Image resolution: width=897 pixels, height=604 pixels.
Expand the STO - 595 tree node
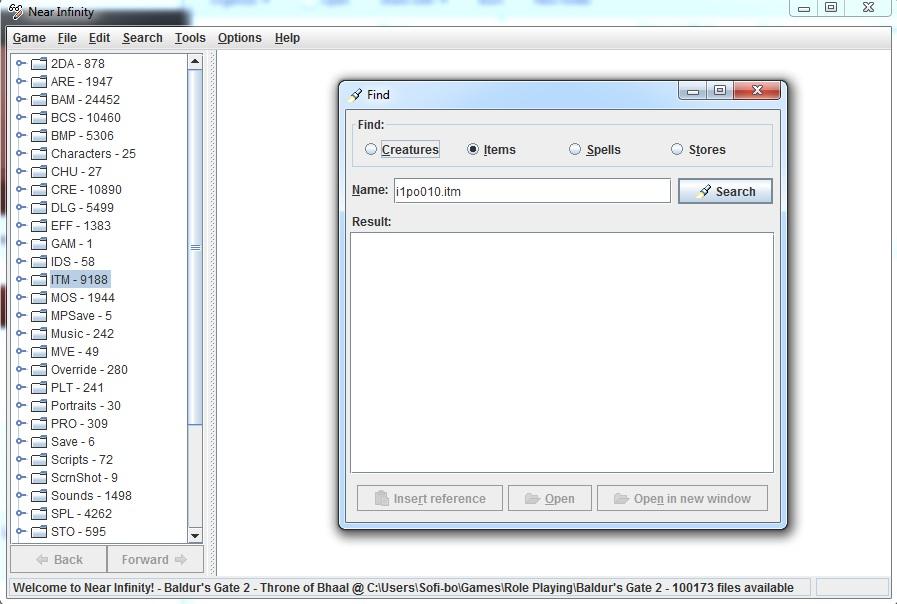coord(21,532)
